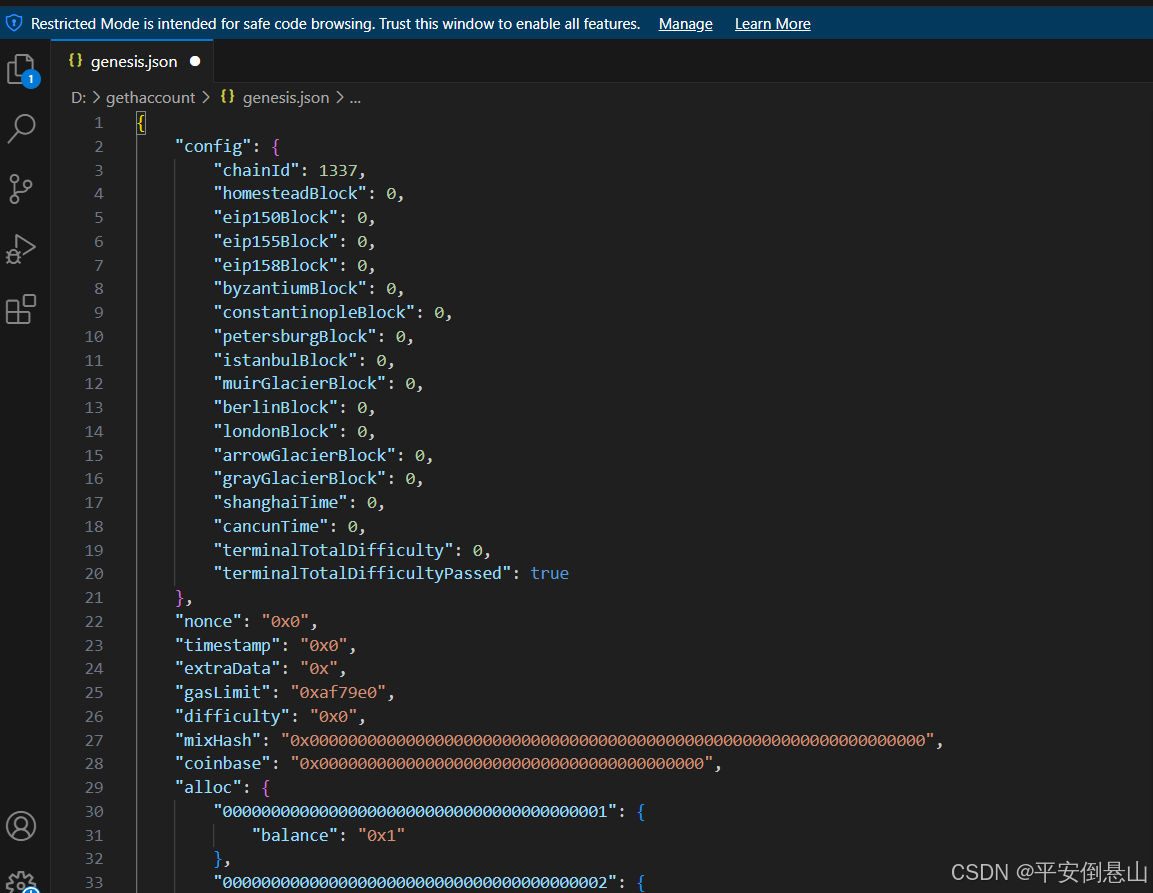Click the "constantinopleBlock" key

[x=314, y=313]
